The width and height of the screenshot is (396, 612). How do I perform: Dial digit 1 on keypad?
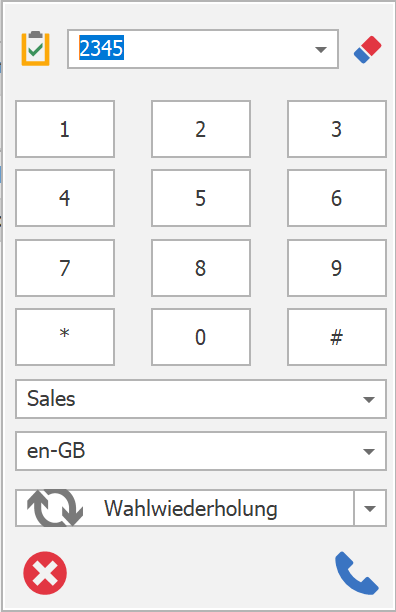(65, 129)
